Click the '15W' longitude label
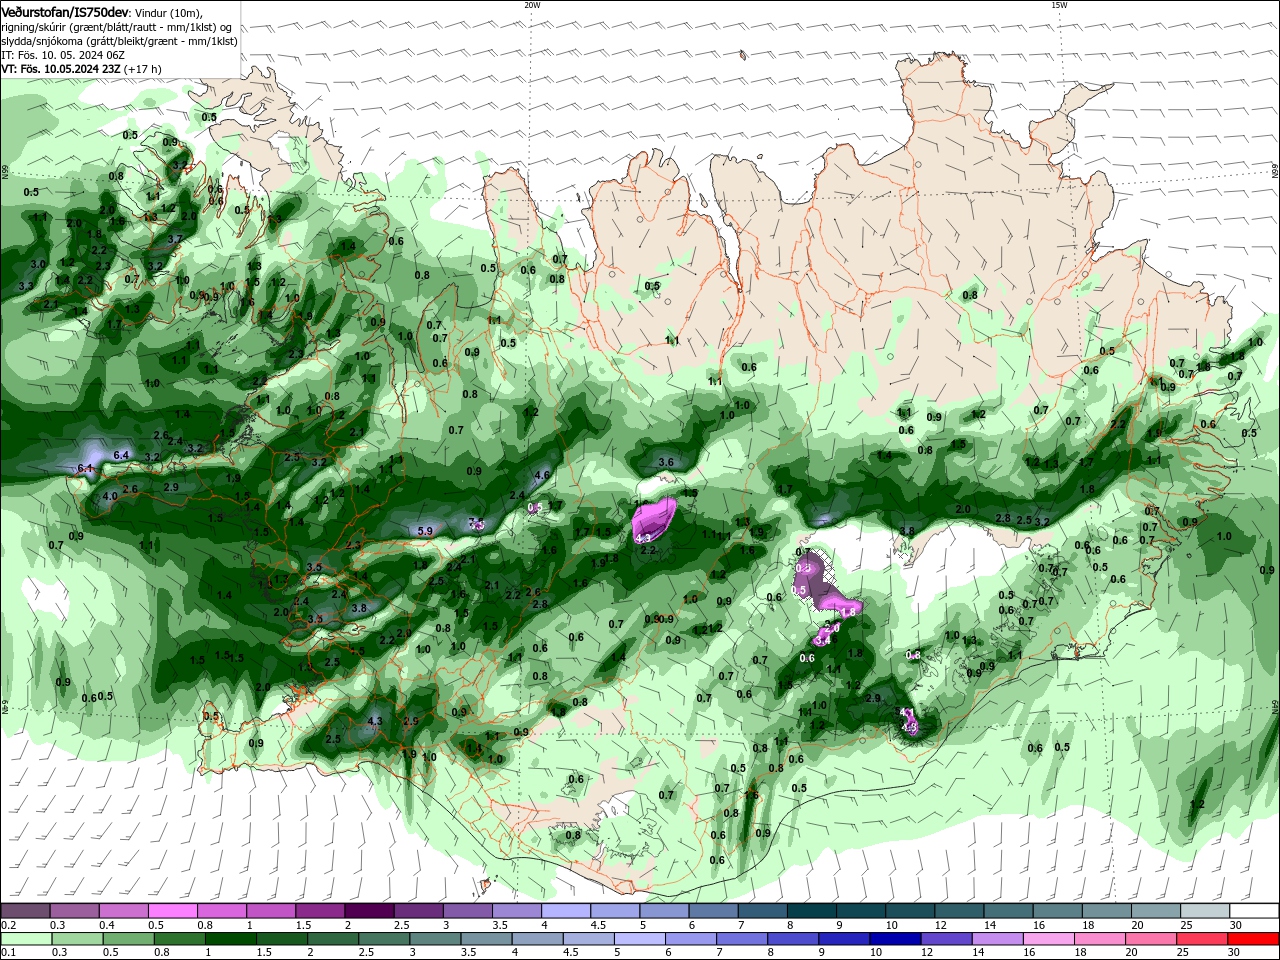The image size is (1280, 960). 1059,5
